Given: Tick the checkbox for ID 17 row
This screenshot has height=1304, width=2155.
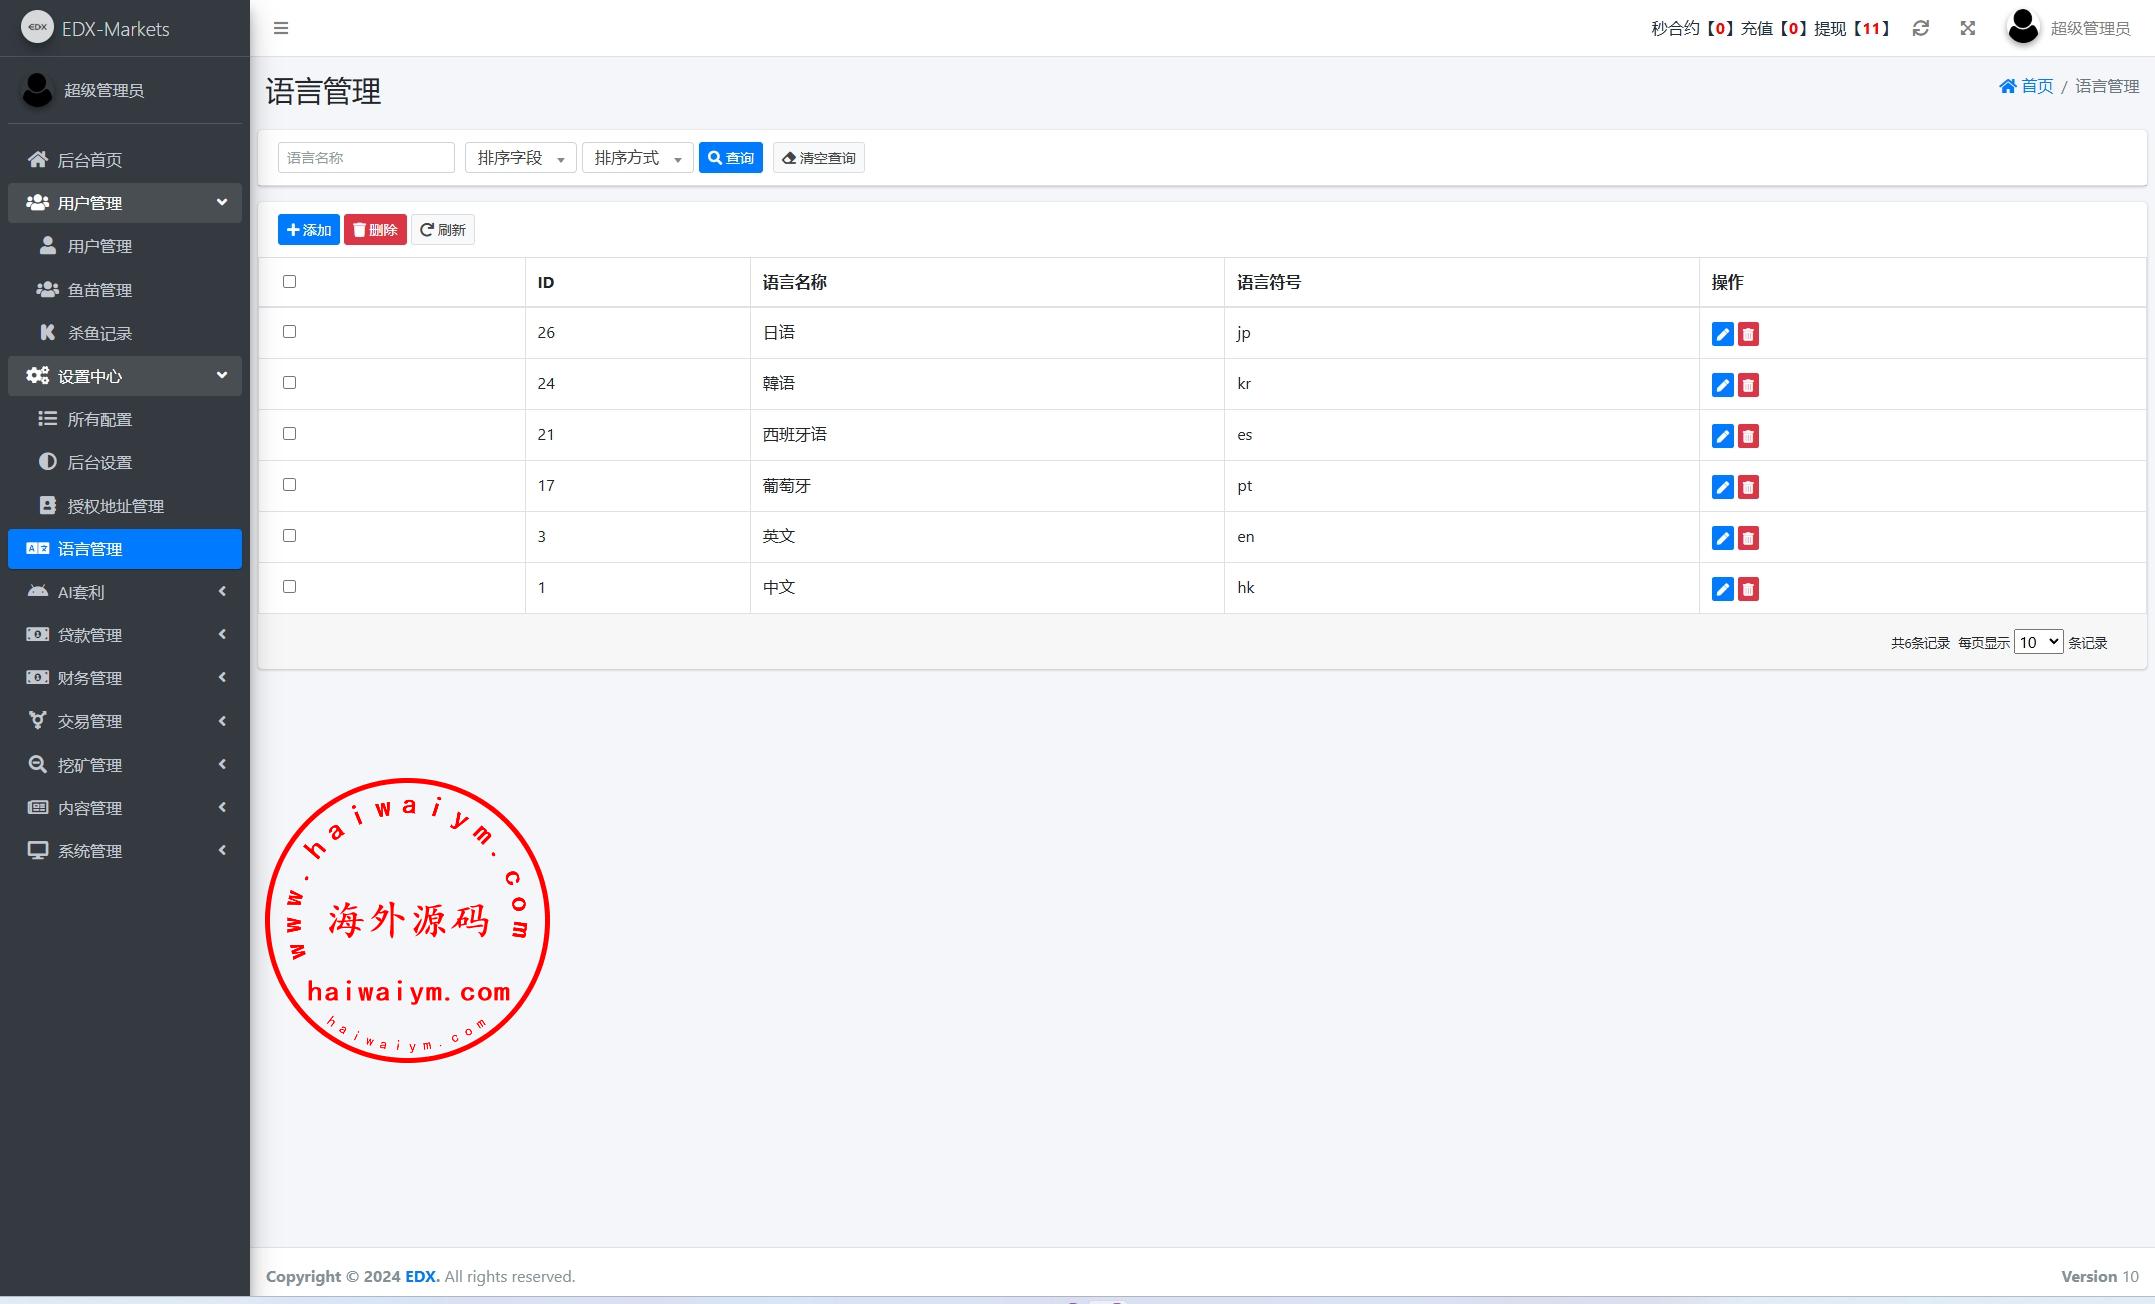Looking at the screenshot, I should tap(290, 484).
